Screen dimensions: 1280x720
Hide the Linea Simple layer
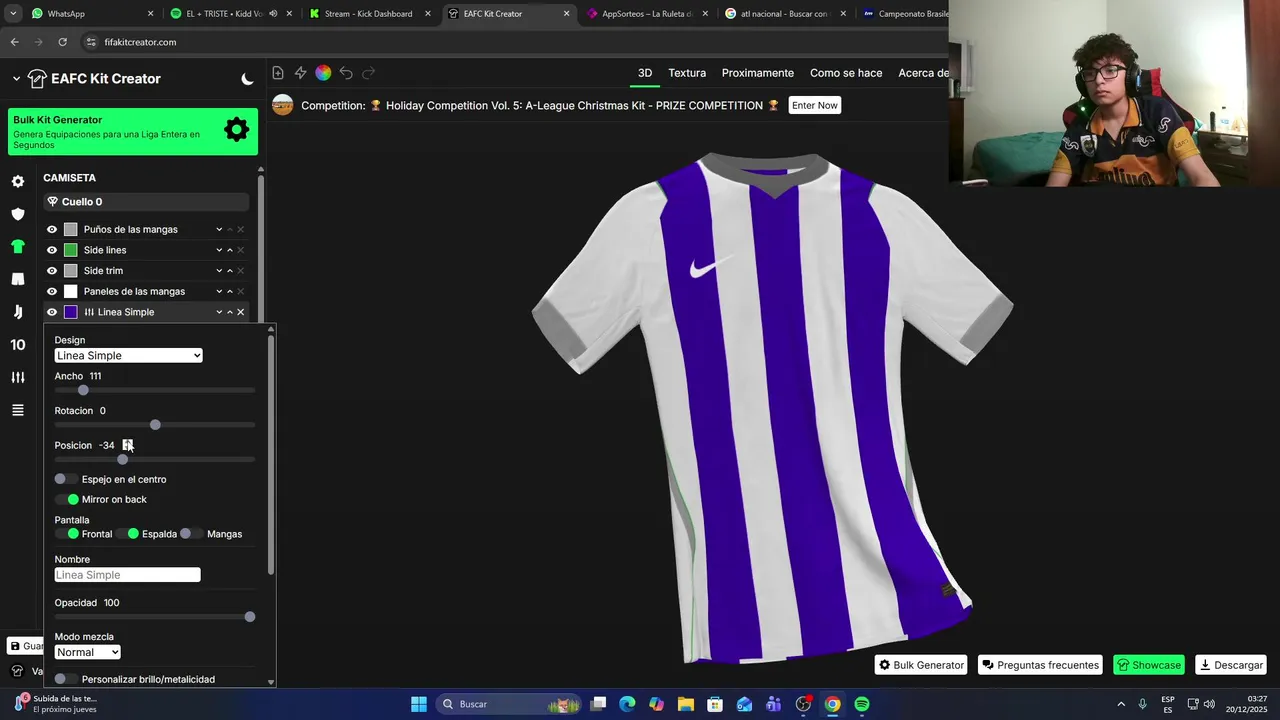52,312
